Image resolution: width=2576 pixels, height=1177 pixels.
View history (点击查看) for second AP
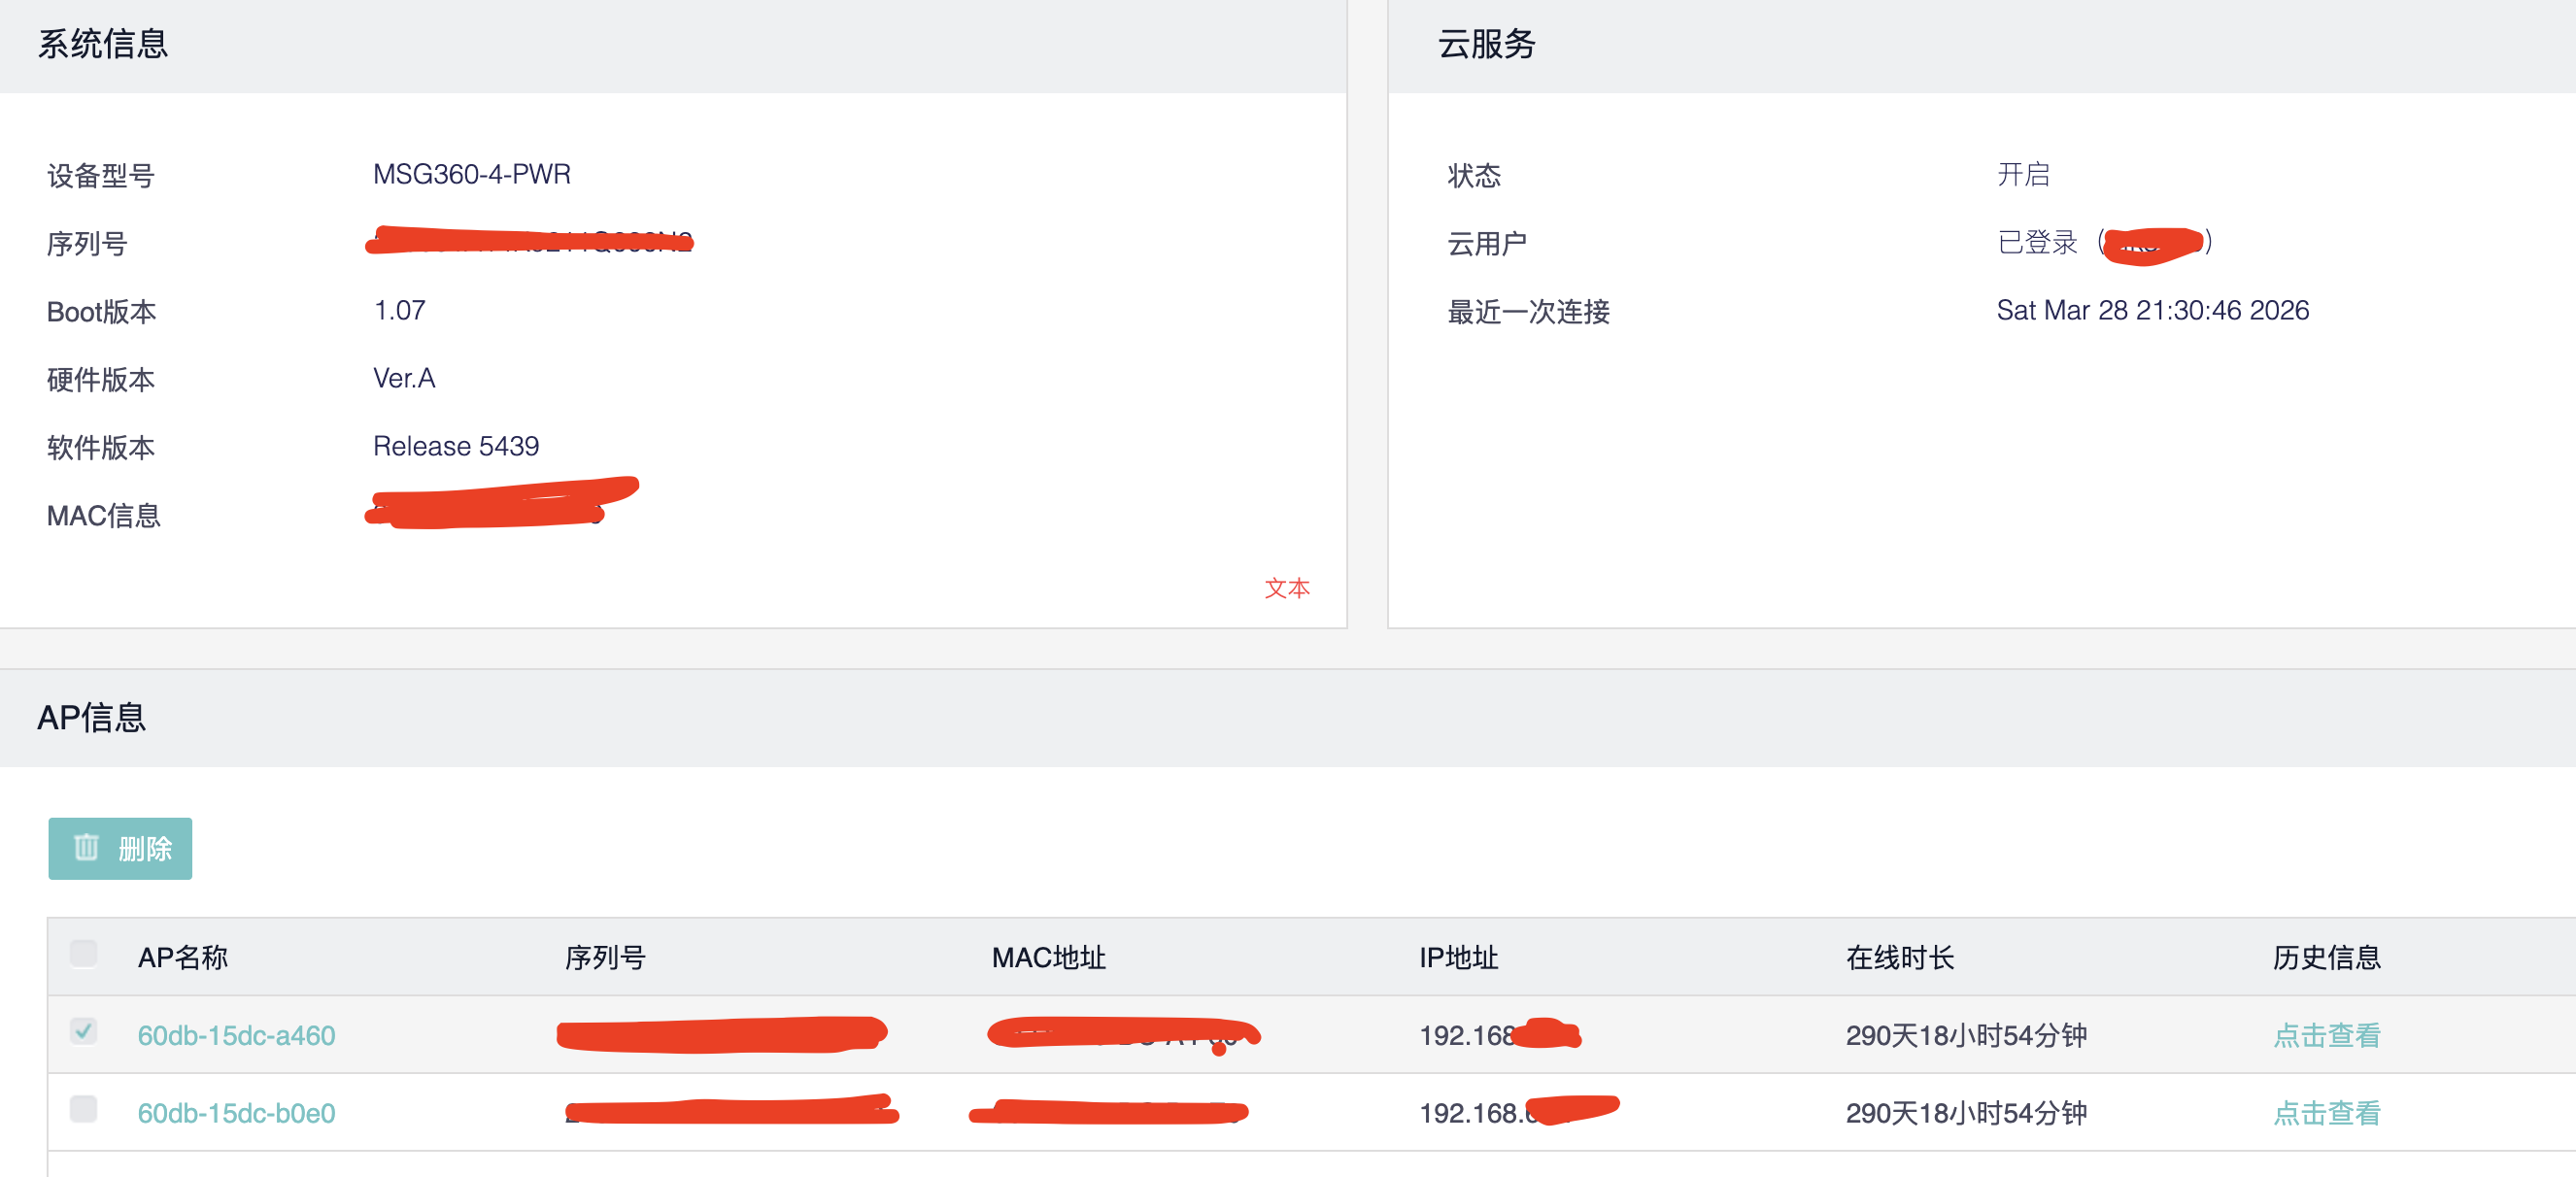click(x=2326, y=1113)
